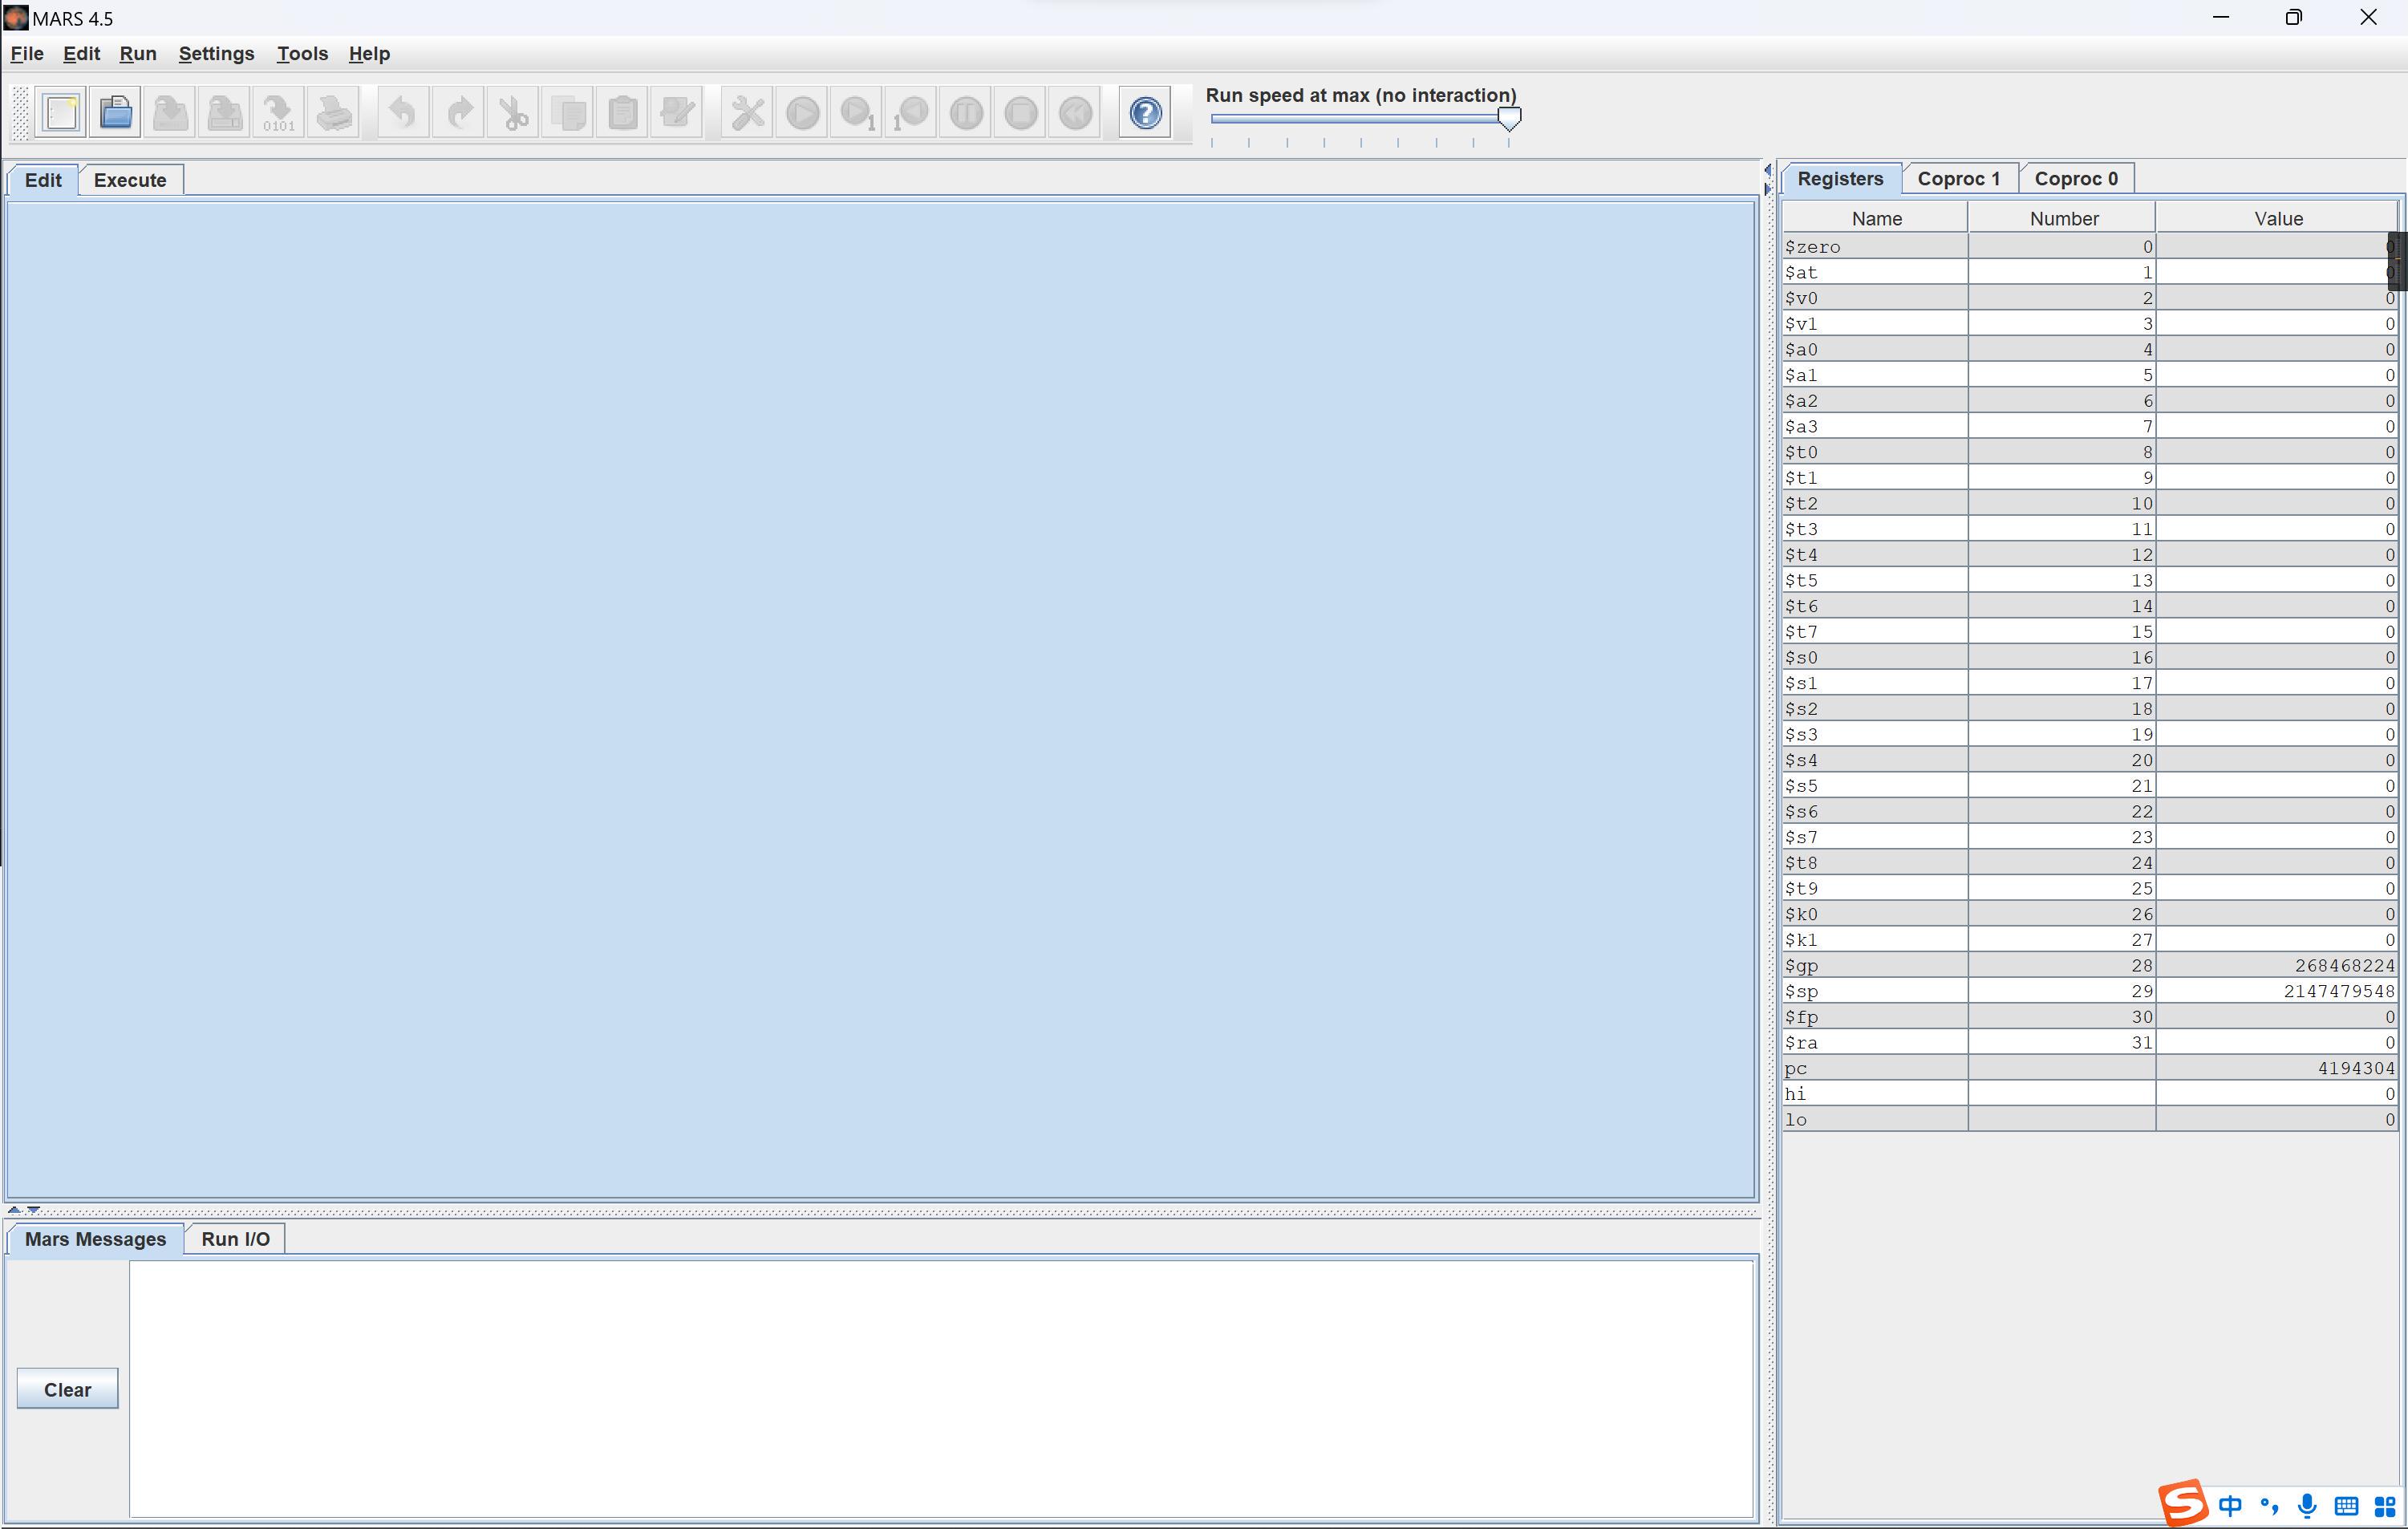The image size is (2408, 1529).
Task: Click the Assemble wrench and screwdriver icon
Action: (x=747, y=113)
